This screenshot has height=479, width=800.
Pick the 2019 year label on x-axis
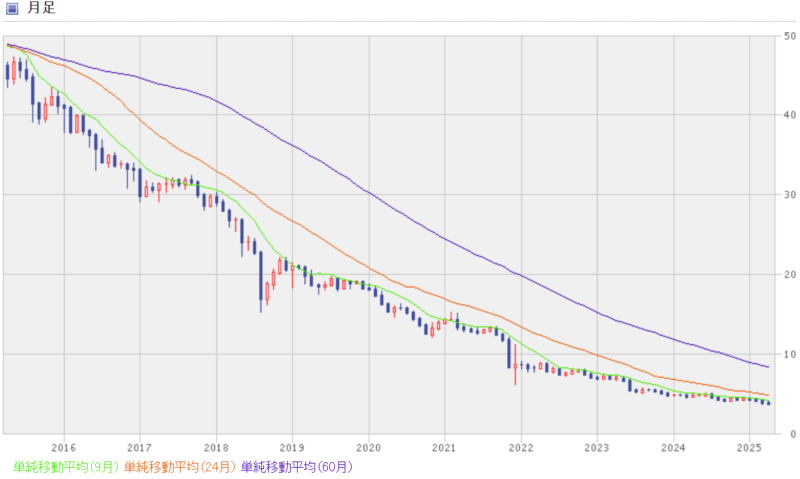click(292, 446)
